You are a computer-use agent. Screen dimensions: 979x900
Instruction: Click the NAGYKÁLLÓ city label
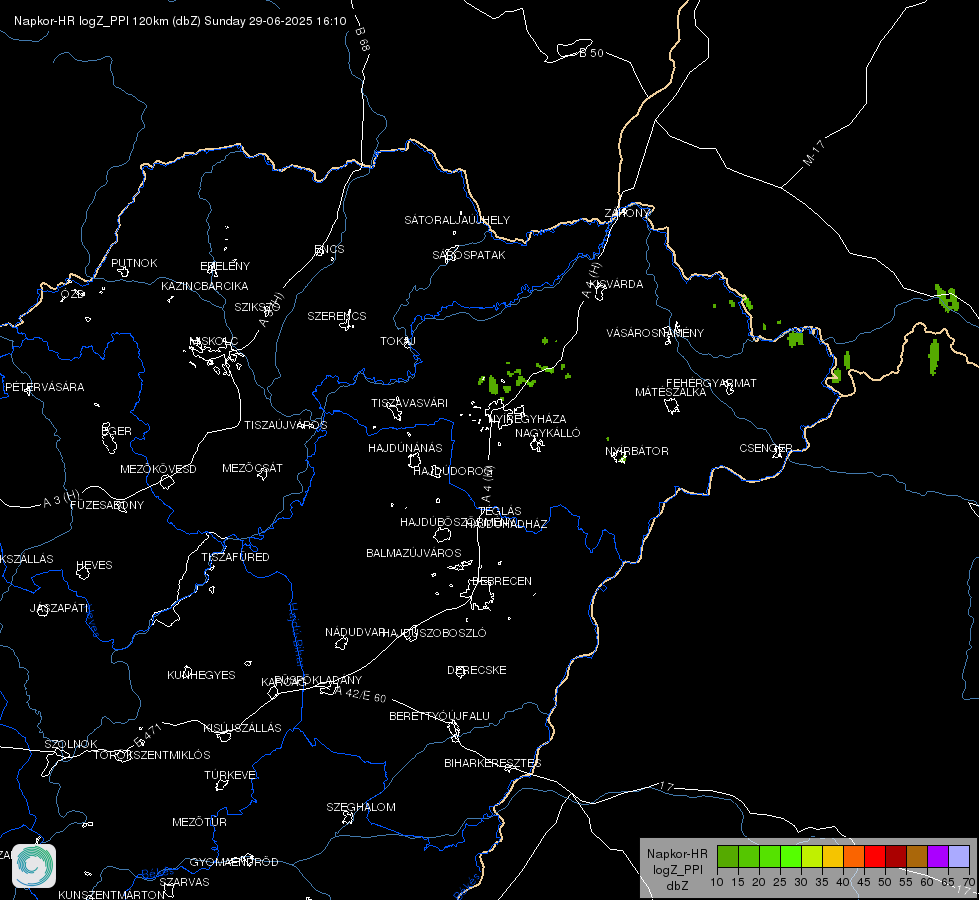(548, 433)
